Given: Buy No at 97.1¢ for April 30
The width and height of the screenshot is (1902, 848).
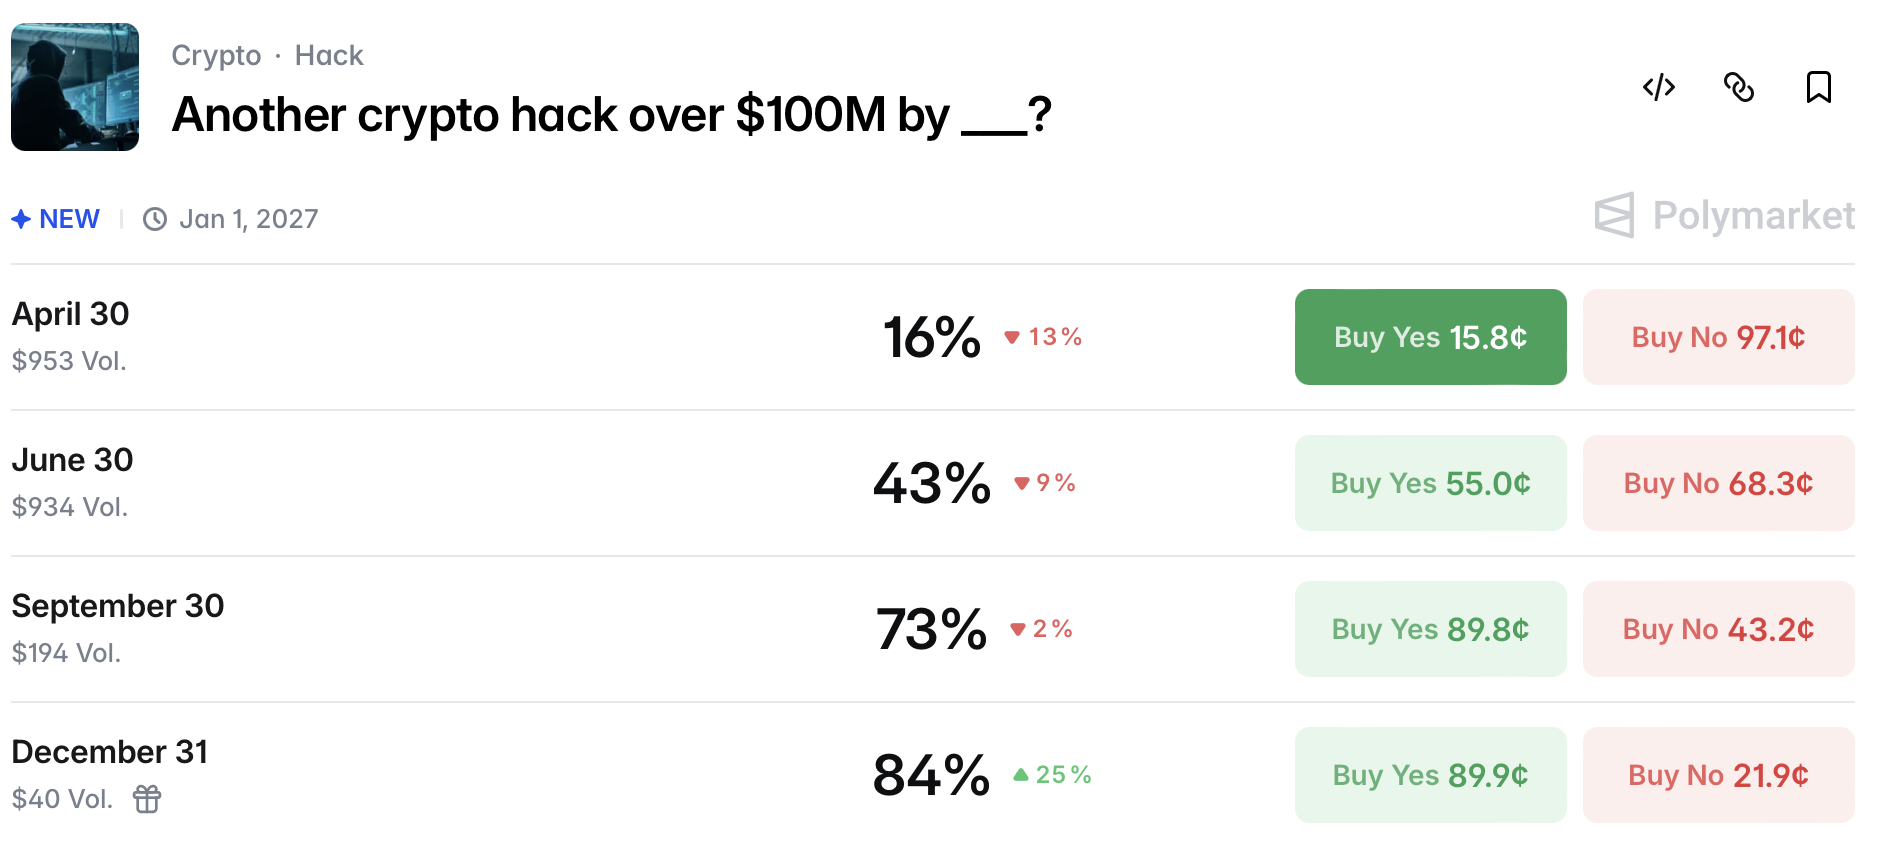Looking at the screenshot, I should (1718, 337).
